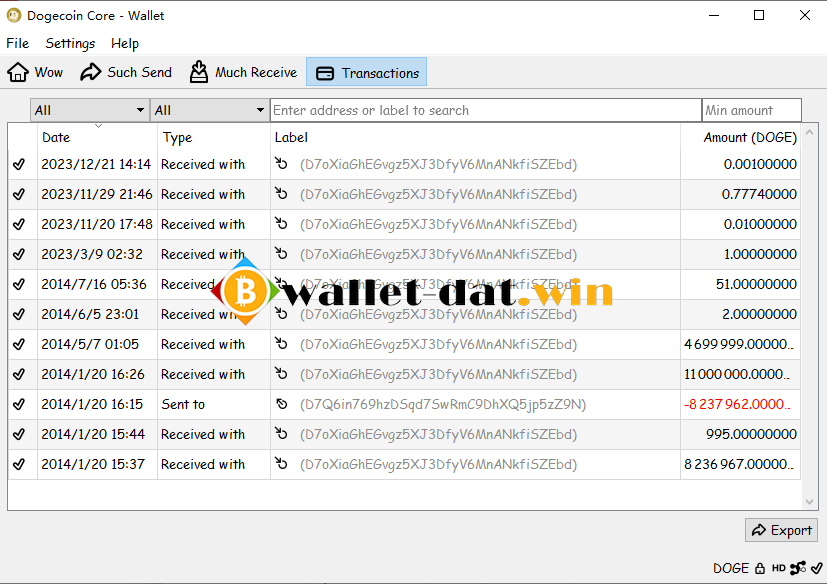Click the DOGE unit selector in status bar

731,568
